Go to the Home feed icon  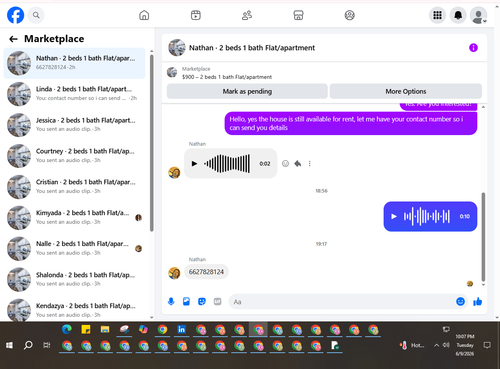(144, 15)
